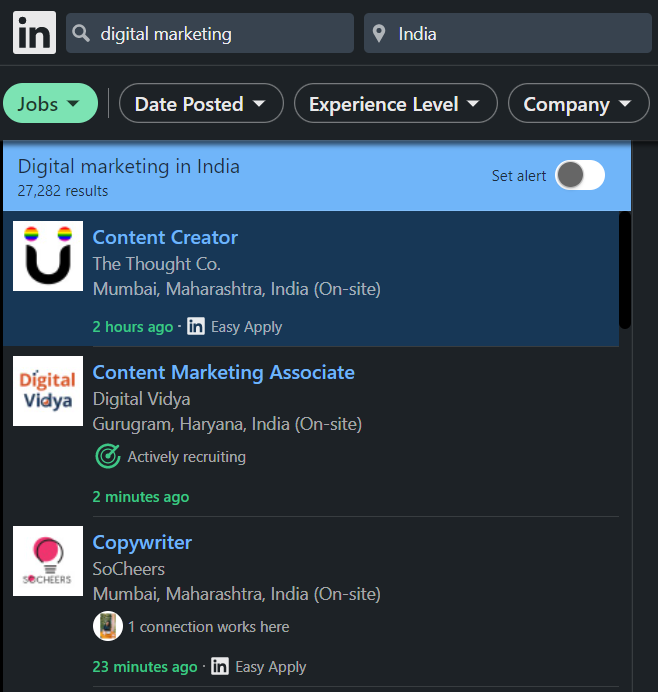This screenshot has width=658, height=692.
Task: Click the Actively recruiting label
Action: point(187,457)
